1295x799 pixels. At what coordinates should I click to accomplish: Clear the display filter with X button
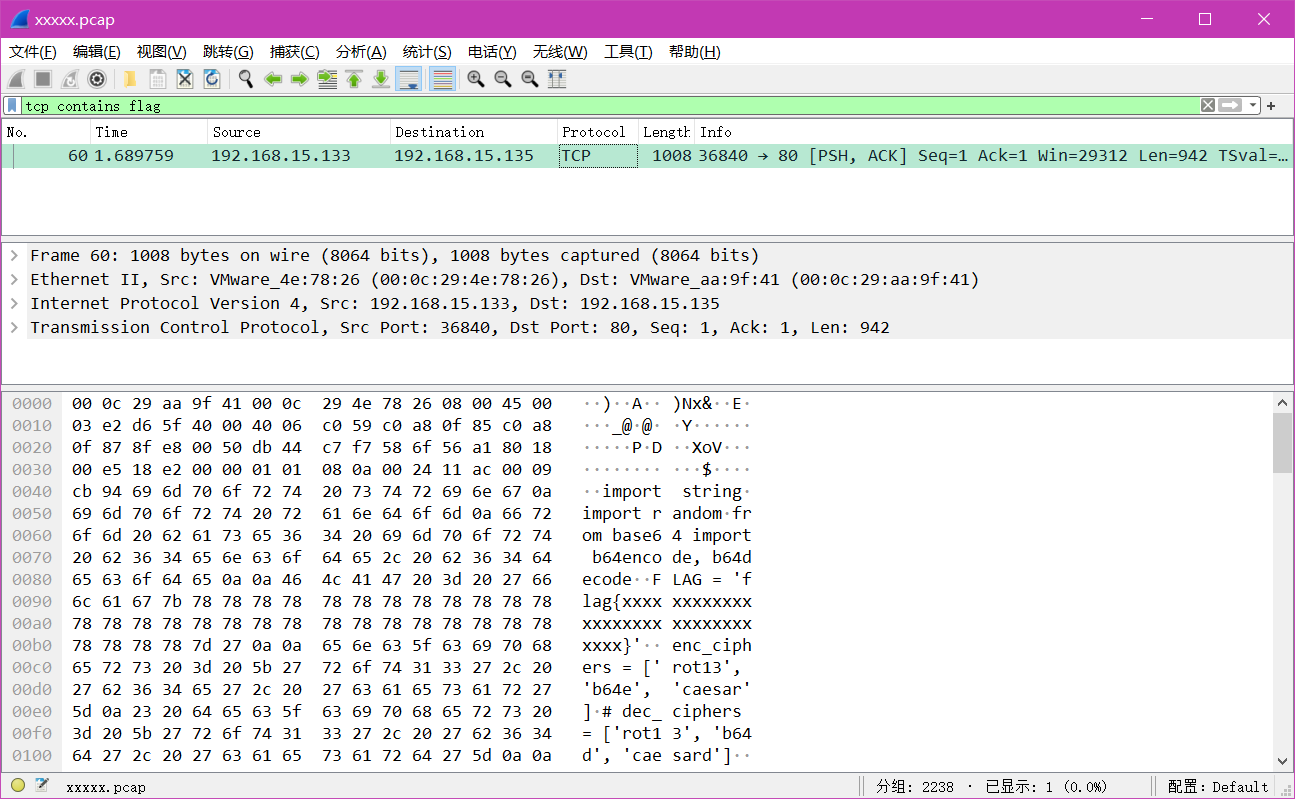pyautogui.click(x=1208, y=105)
